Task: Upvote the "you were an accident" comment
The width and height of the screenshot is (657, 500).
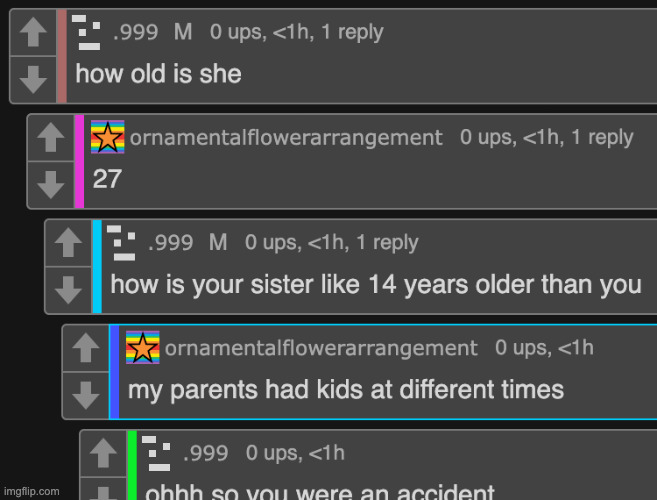Action: (x=103, y=453)
